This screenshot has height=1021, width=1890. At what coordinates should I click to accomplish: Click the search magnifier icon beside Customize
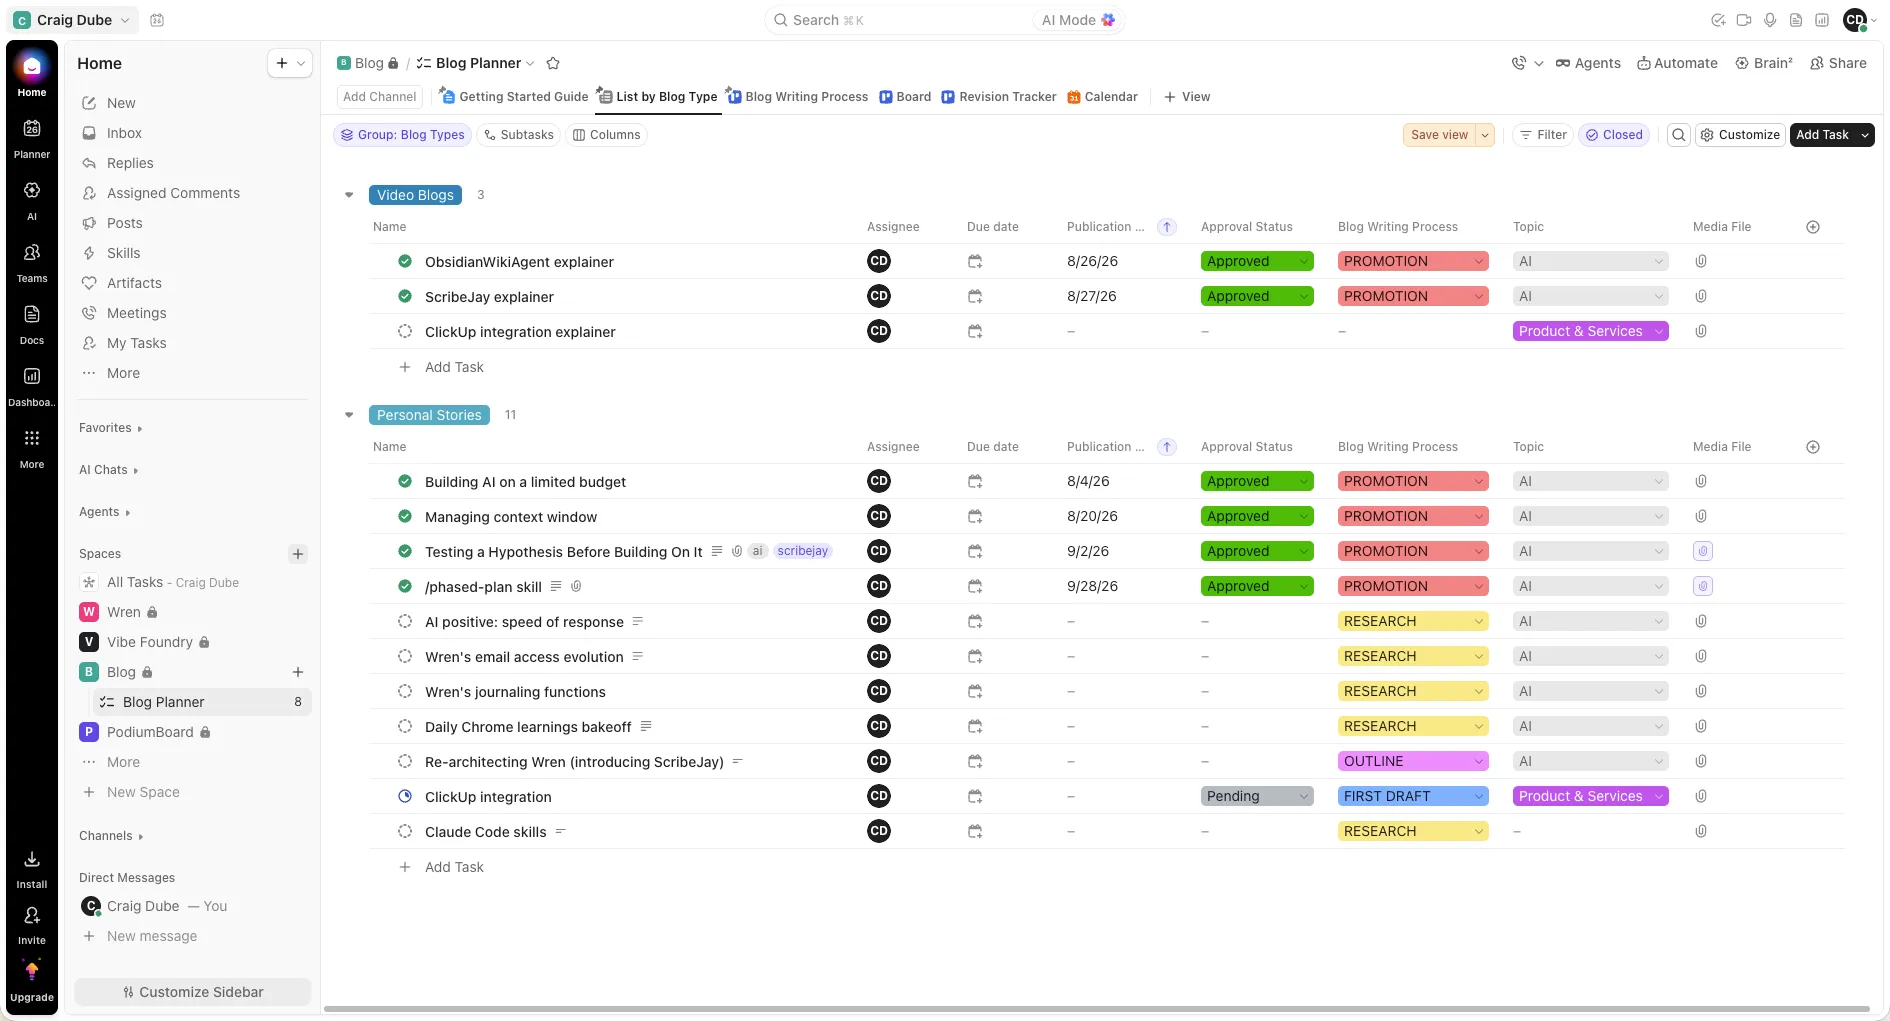coord(1679,135)
